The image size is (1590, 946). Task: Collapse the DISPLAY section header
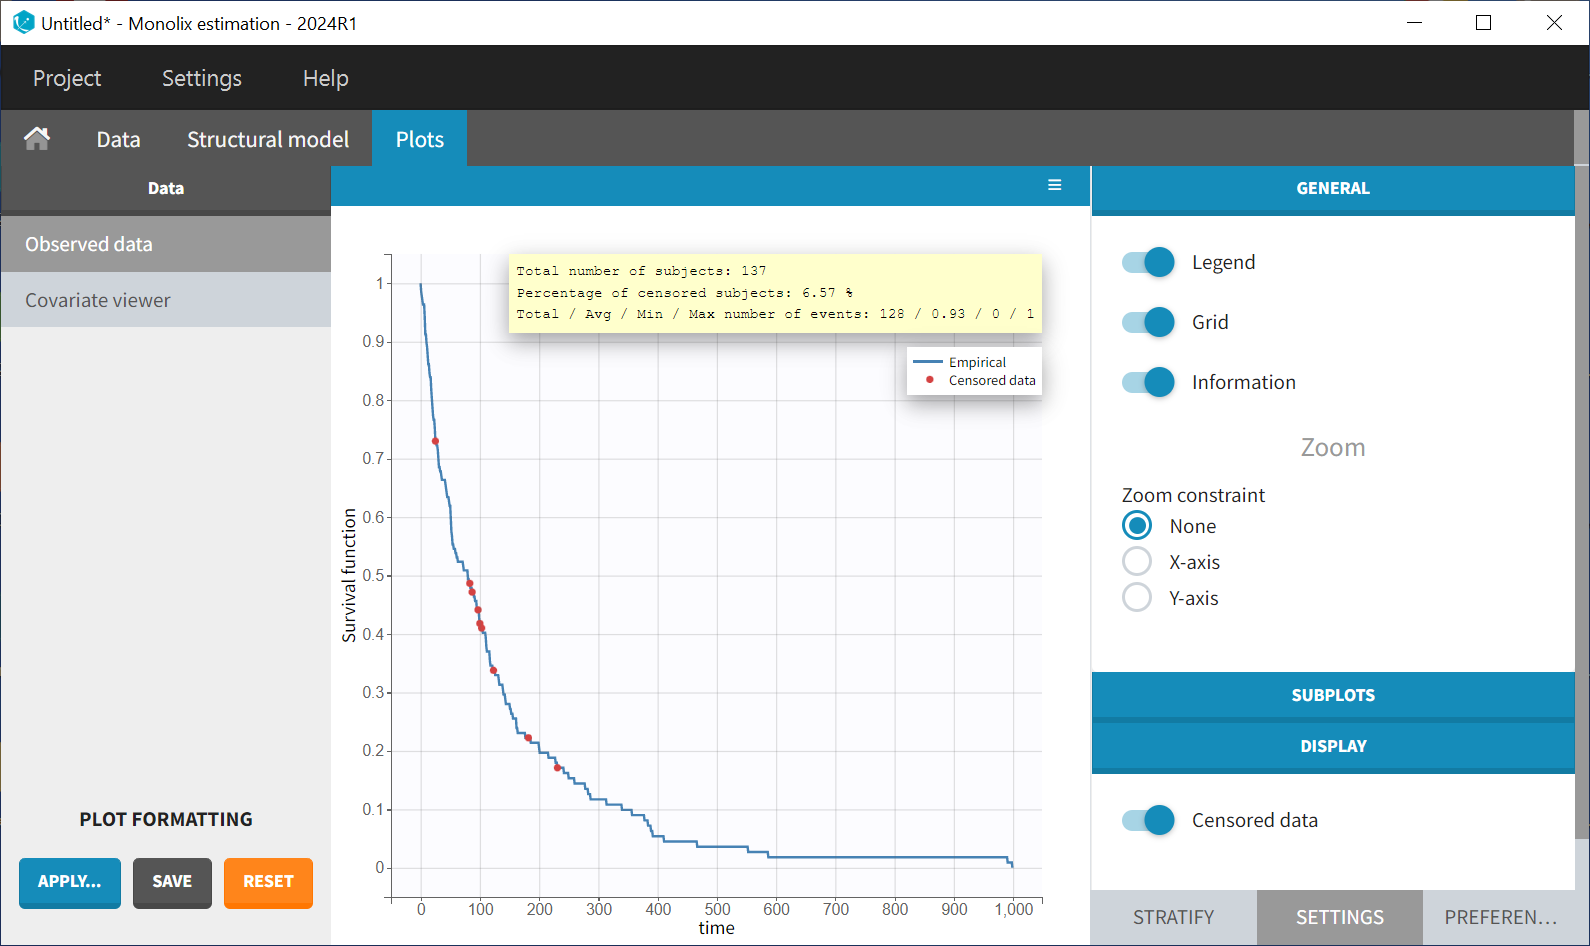1332,746
